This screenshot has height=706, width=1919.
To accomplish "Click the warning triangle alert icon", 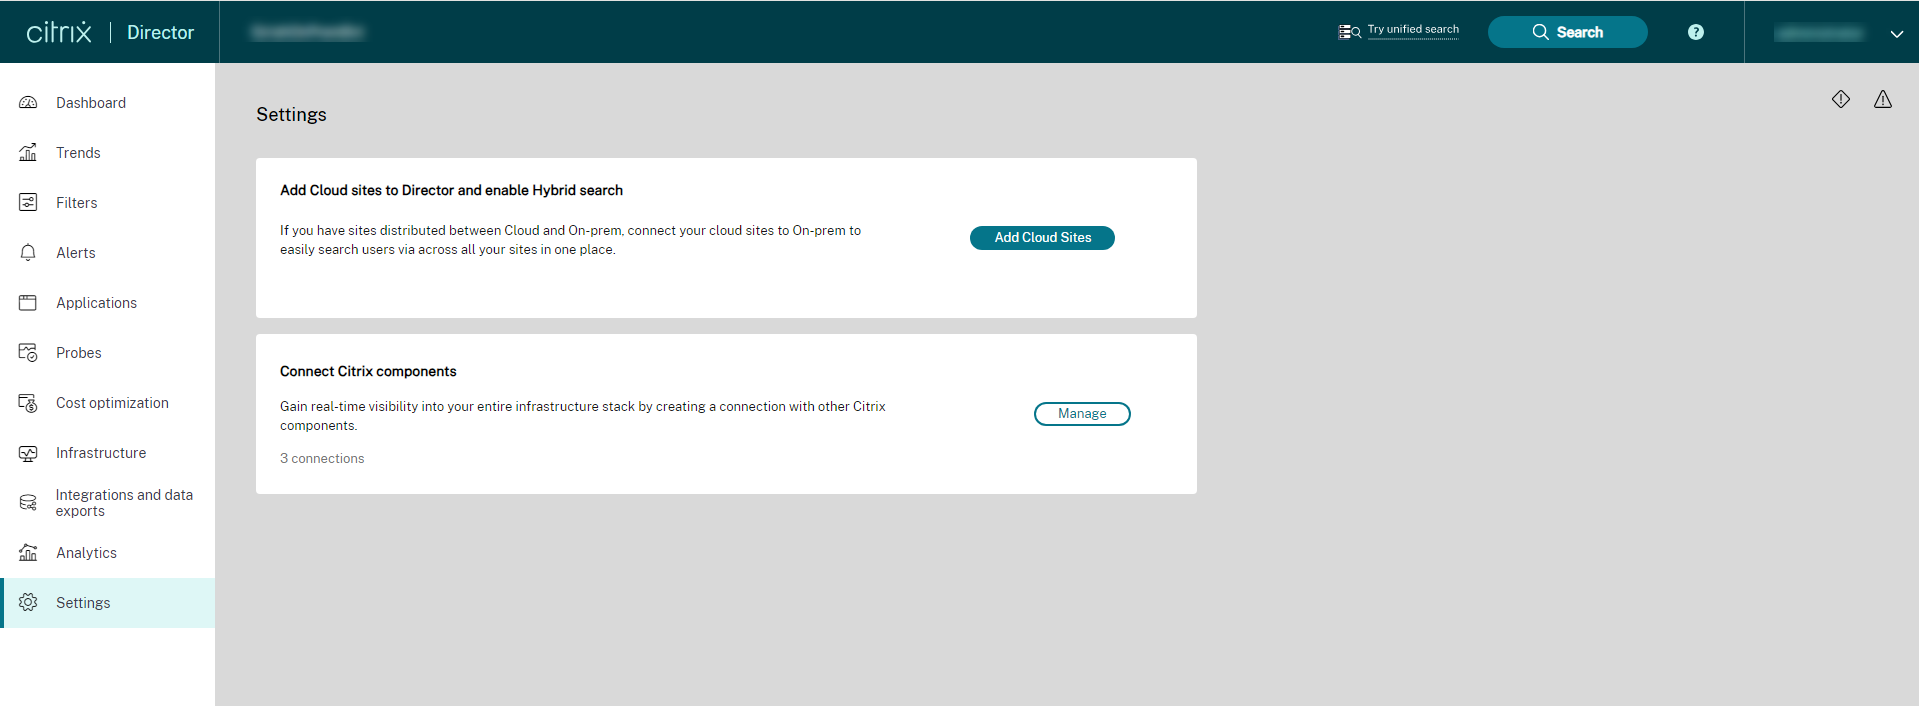I will click(1882, 99).
